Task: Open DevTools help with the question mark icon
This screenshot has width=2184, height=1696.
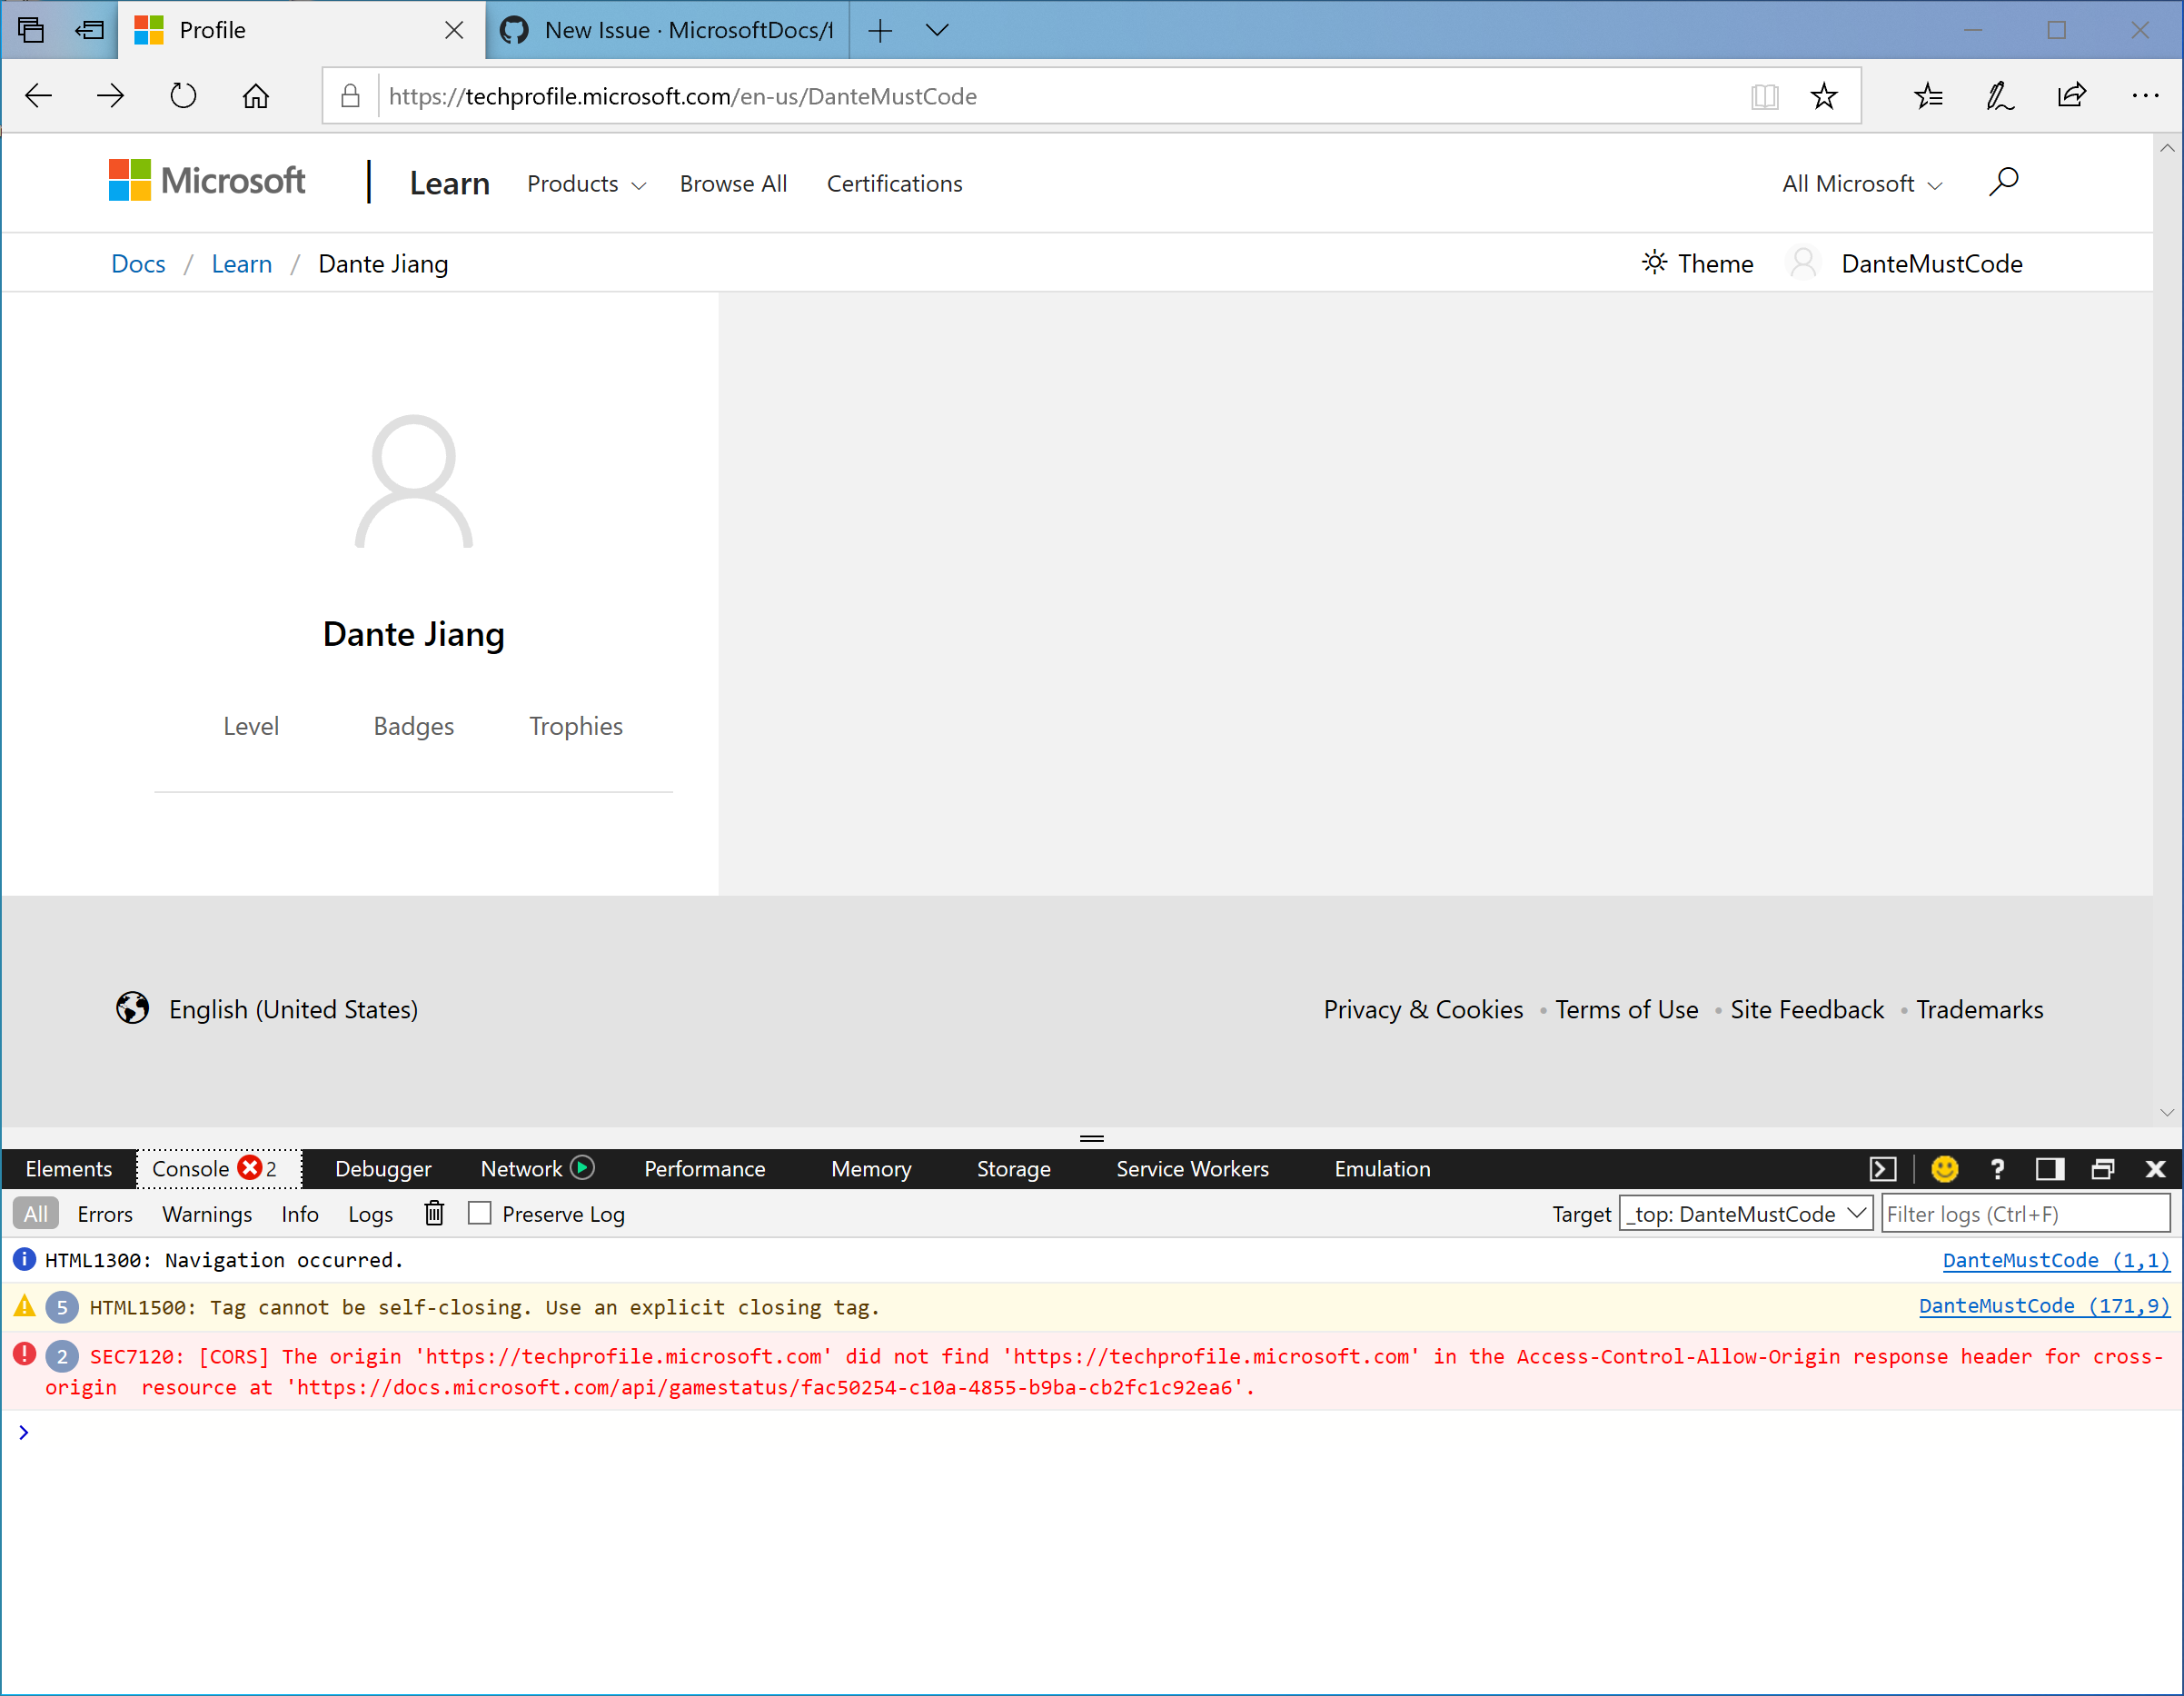Action: coord(1997,1169)
